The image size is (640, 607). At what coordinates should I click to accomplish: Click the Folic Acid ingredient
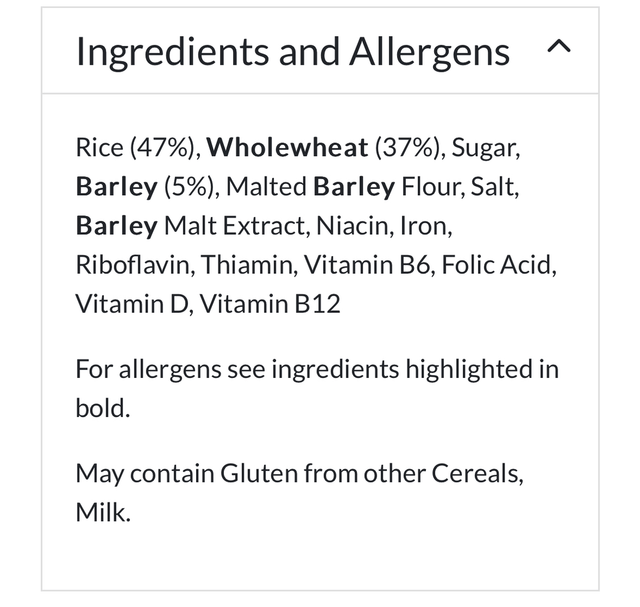pyautogui.click(x=498, y=265)
